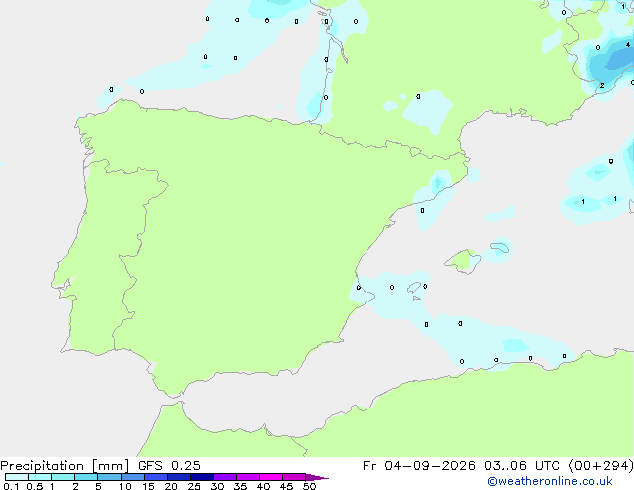Image resolution: width=634 pixels, height=490 pixels.
Task: Choose the dark blue swatch between 25 and 30
Action: click(202, 477)
